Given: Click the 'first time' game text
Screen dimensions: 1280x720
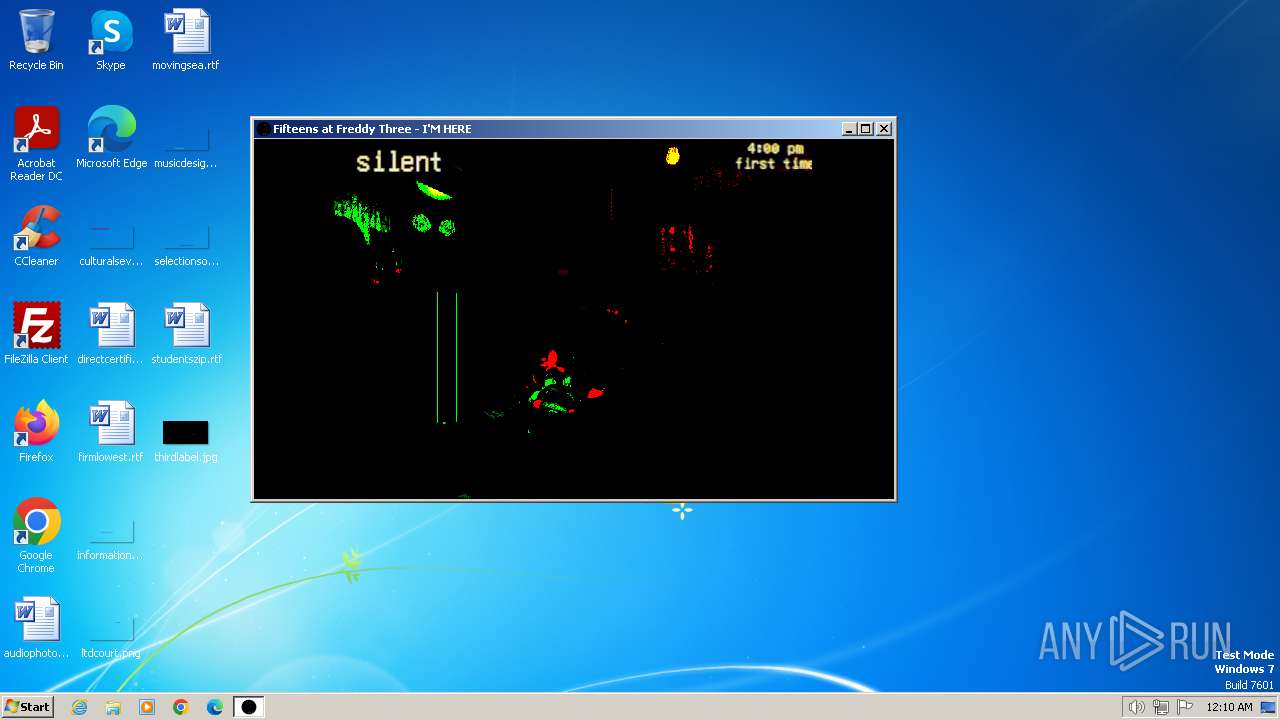Looking at the screenshot, I should pos(774,164).
